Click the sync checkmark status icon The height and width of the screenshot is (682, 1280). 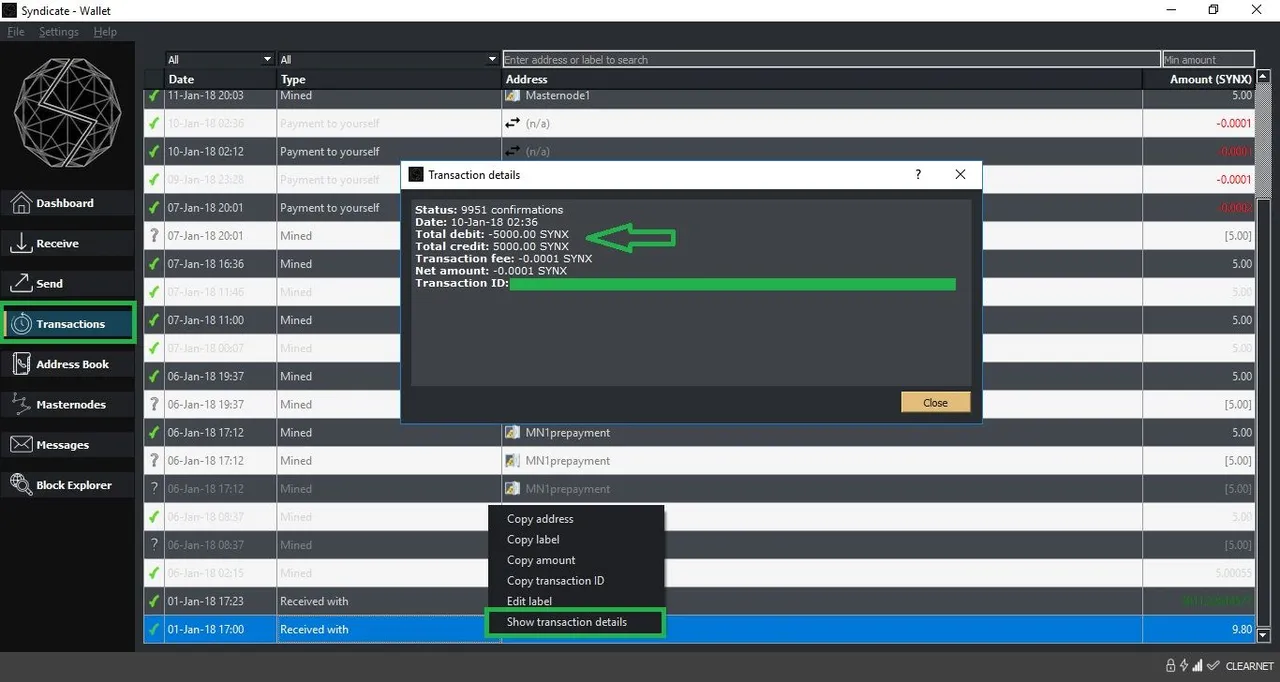(1213, 665)
